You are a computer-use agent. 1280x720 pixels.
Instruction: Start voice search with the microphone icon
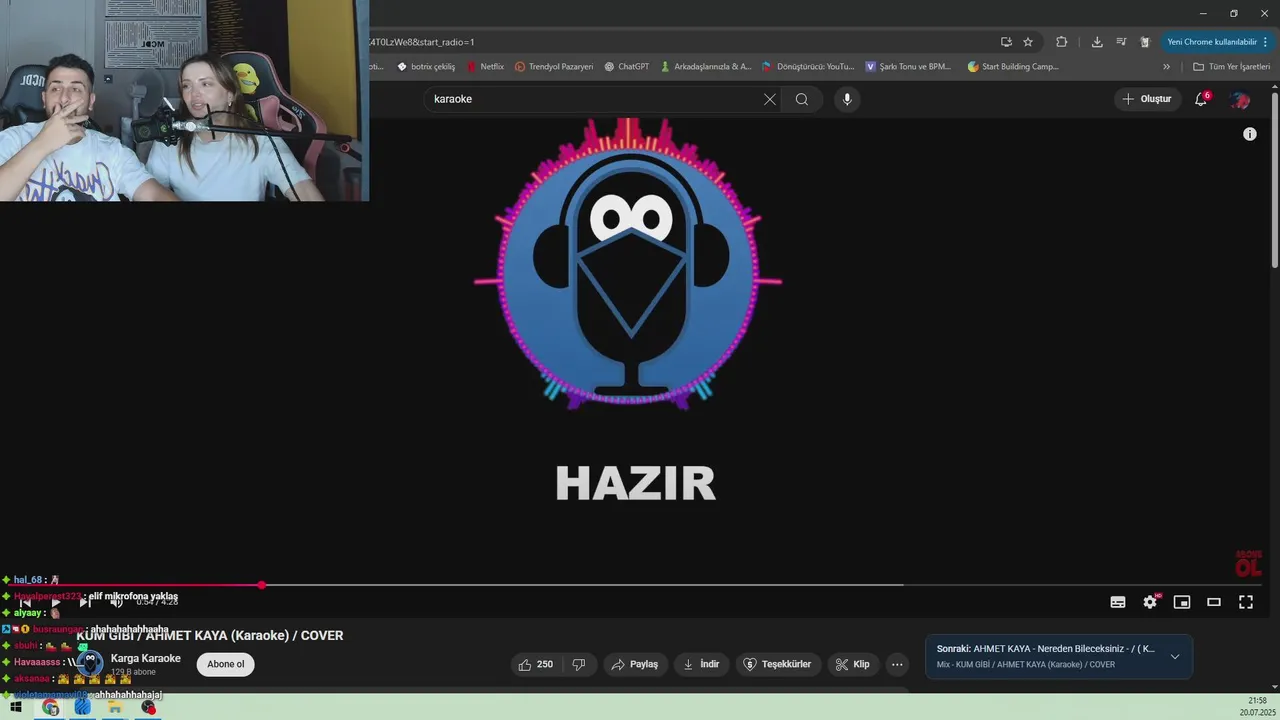coord(847,99)
